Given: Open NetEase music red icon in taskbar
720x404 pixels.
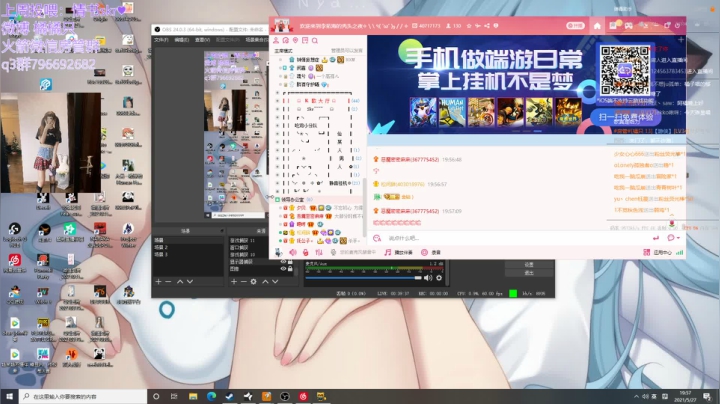Looking at the screenshot, I should click(x=303, y=396).
